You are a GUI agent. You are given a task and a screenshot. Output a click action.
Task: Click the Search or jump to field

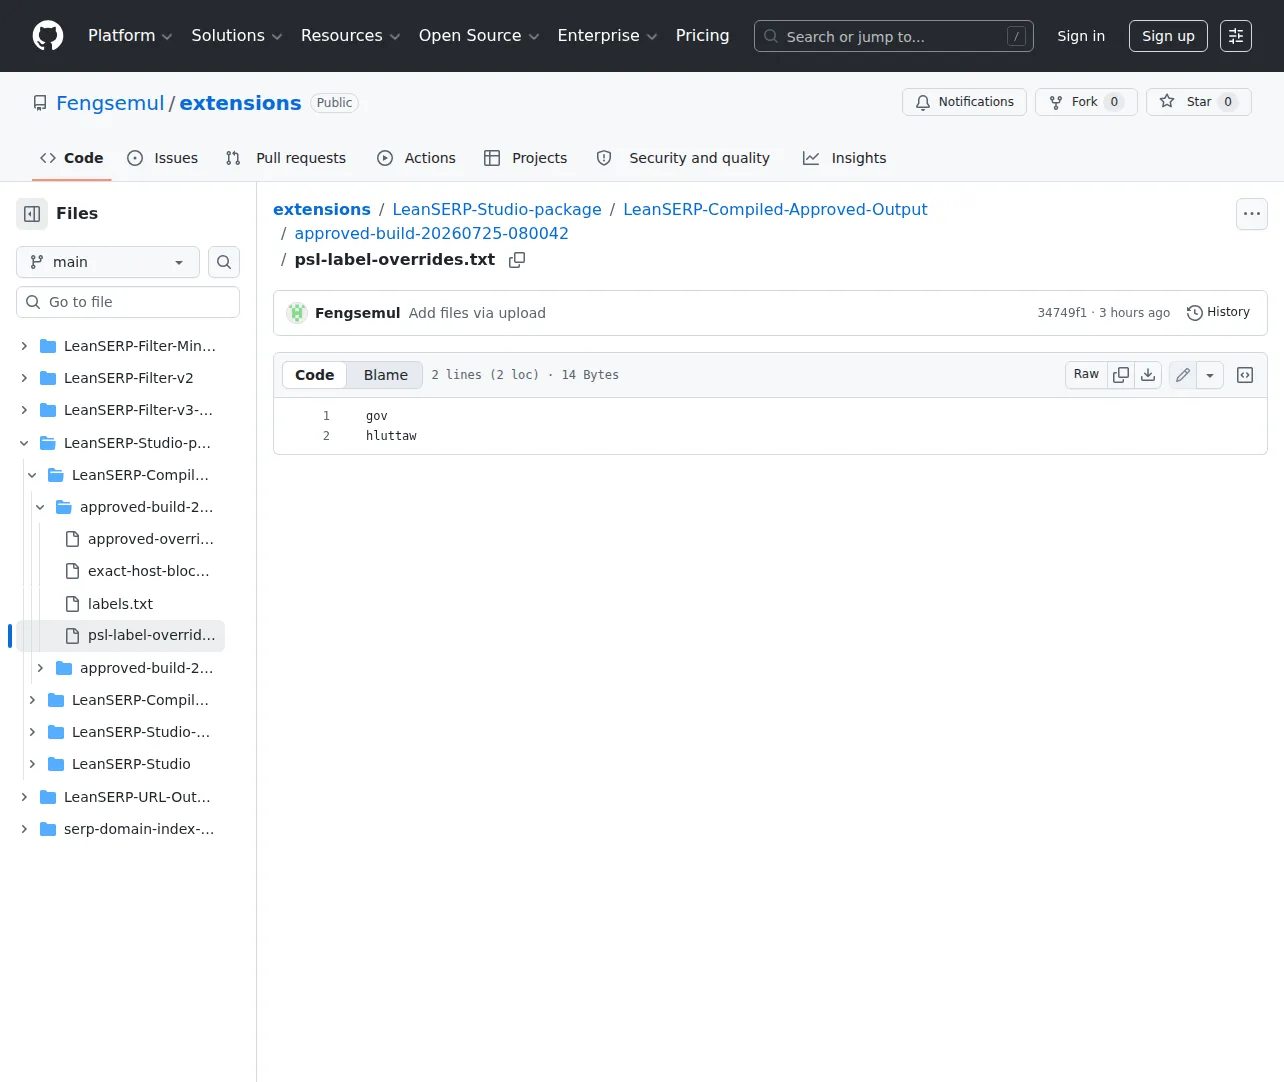(x=894, y=36)
